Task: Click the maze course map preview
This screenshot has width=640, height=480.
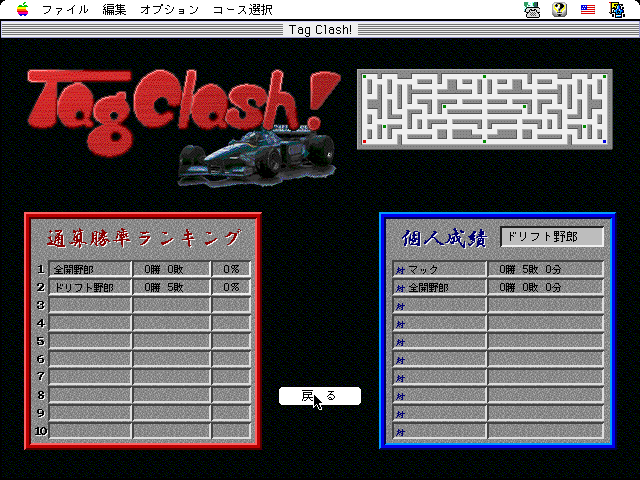Action: tap(484, 109)
